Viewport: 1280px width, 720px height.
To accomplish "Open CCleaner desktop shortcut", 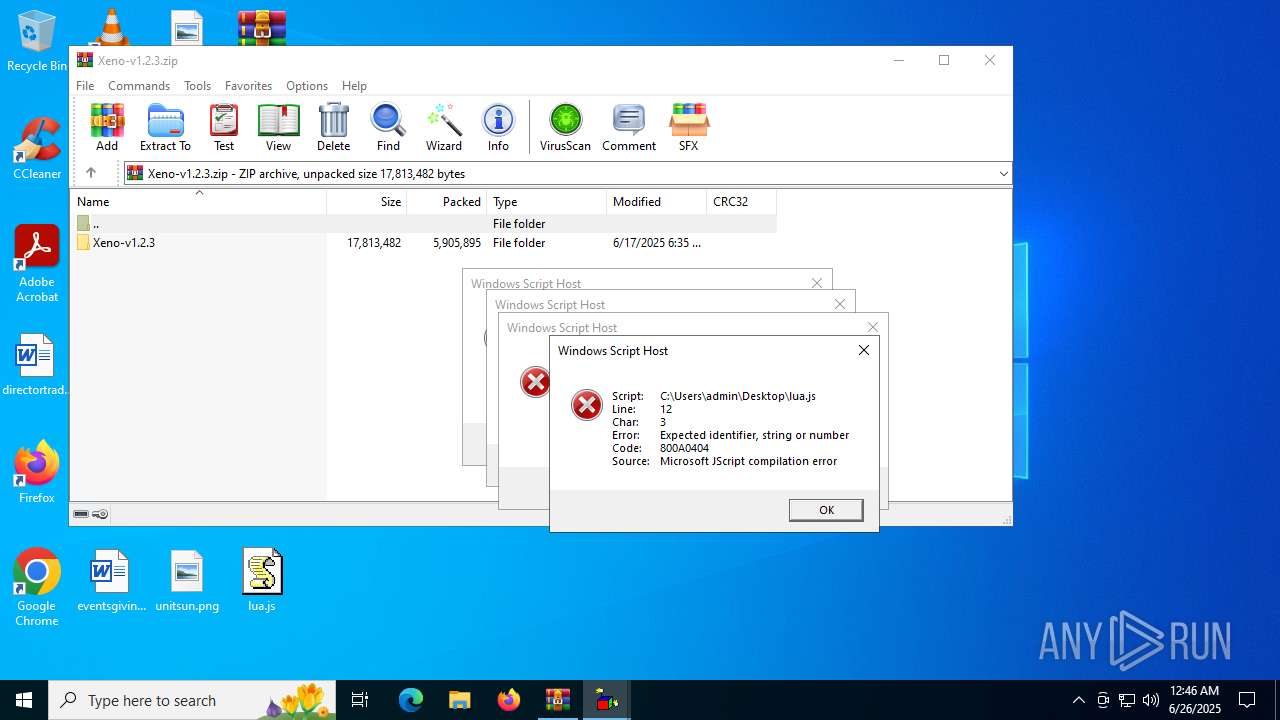I will (x=37, y=149).
